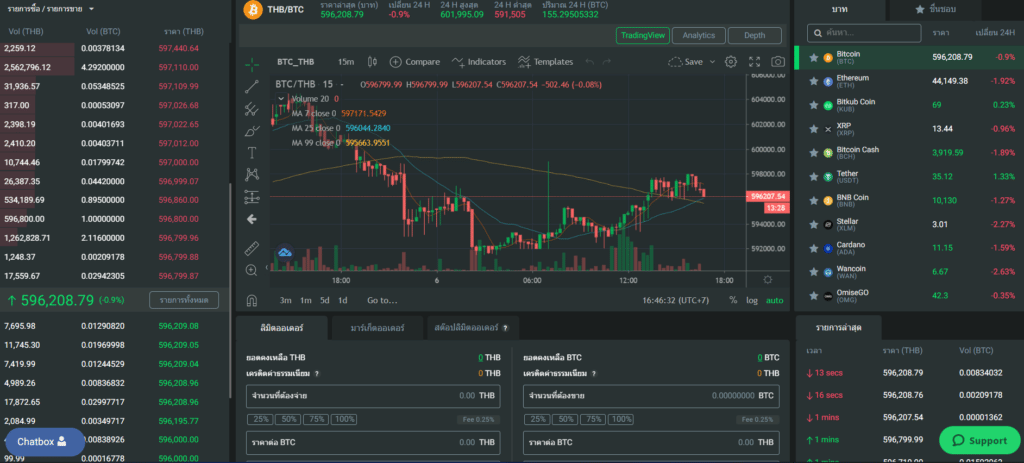Favorite Stellar with its star icon
This screenshot has width=1024, height=463.
[813, 225]
